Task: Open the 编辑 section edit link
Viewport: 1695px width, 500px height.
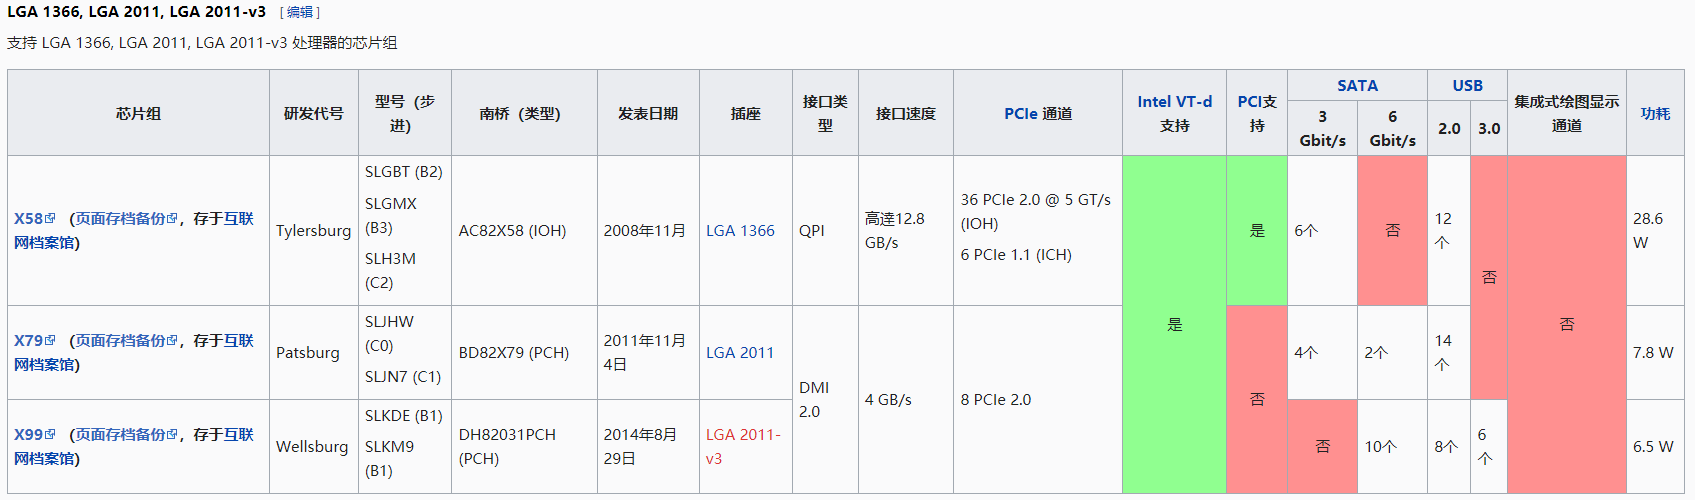Action: click(x=300, y=12)
